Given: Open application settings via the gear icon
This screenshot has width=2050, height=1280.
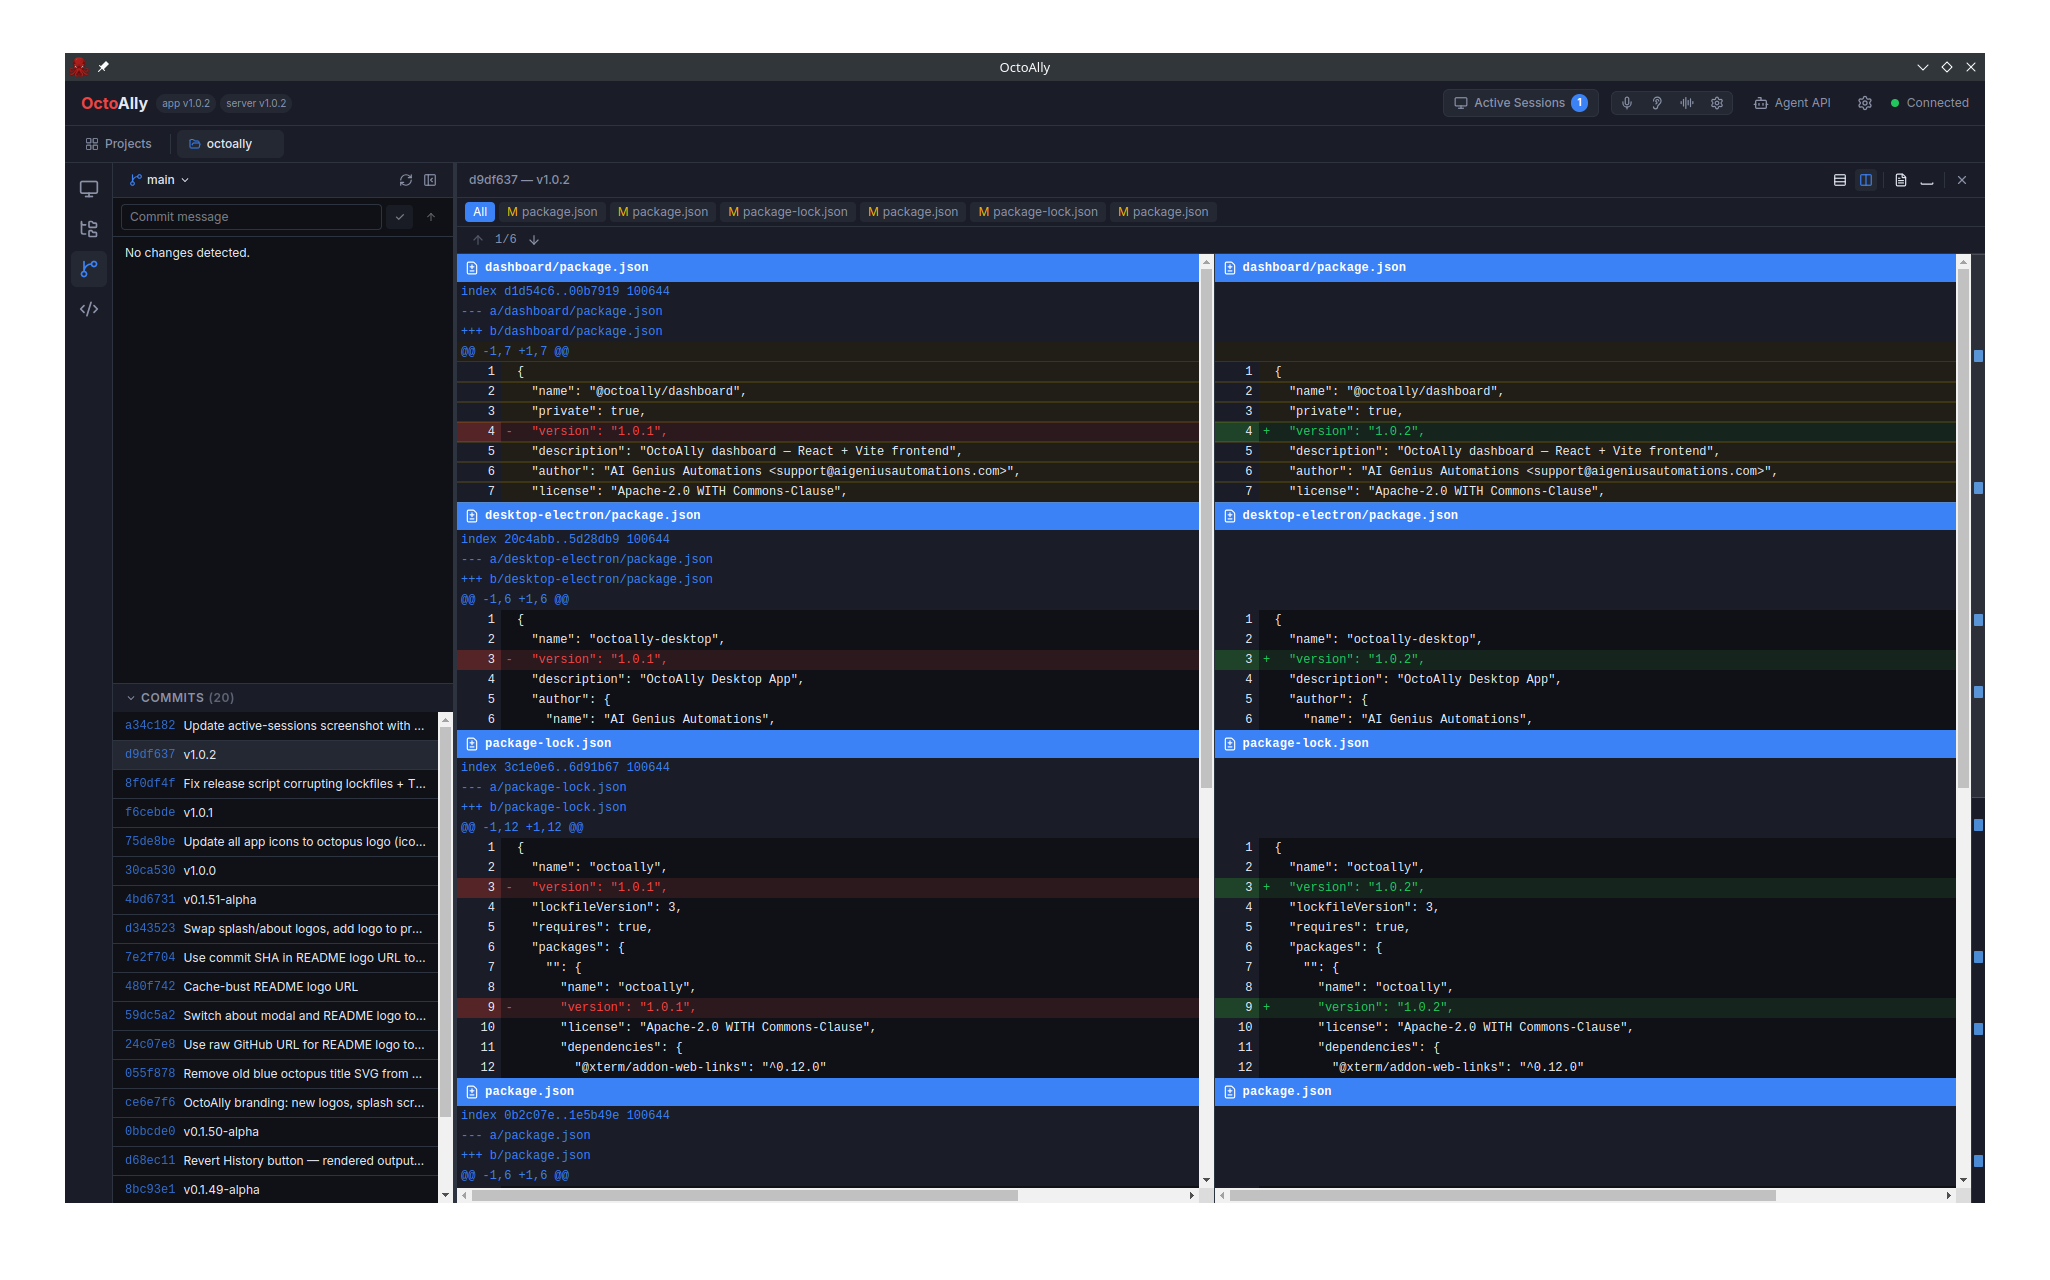Looking at the screenshot, I should coord(1864,102).
